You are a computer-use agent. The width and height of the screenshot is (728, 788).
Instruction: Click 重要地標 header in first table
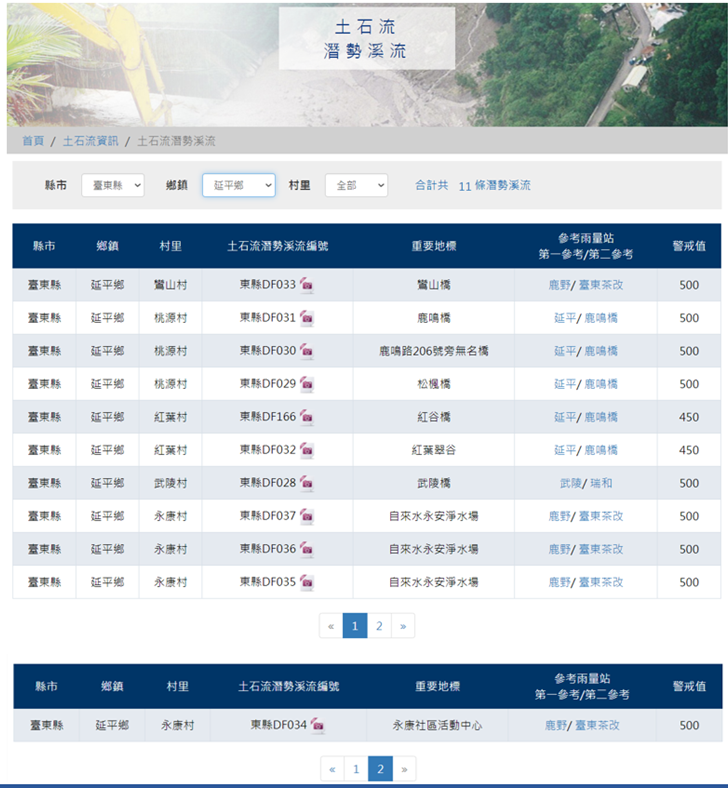434,246
